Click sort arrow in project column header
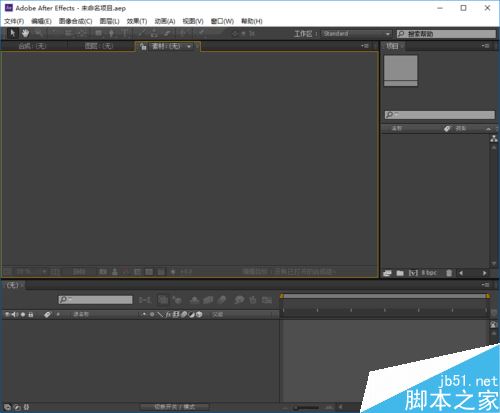500x413 pixels. click(488, 129)
